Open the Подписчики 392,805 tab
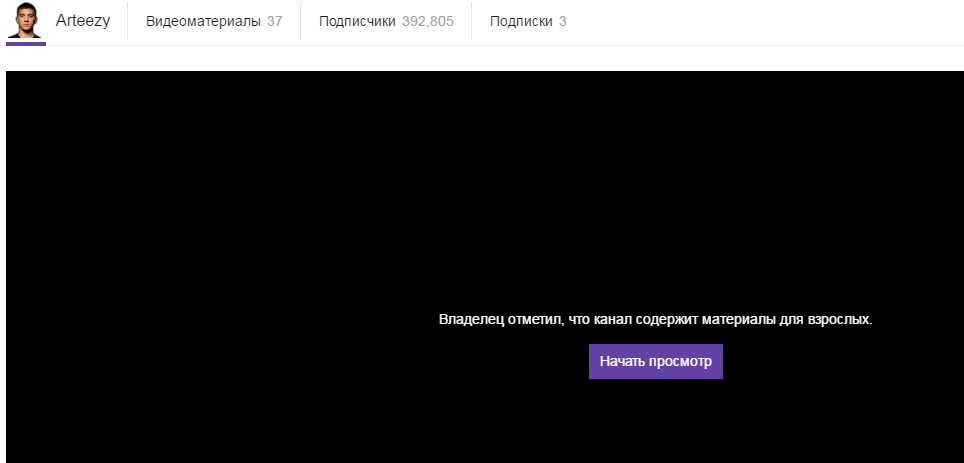Screen dimensions: 964x463 tap(386, 21)
